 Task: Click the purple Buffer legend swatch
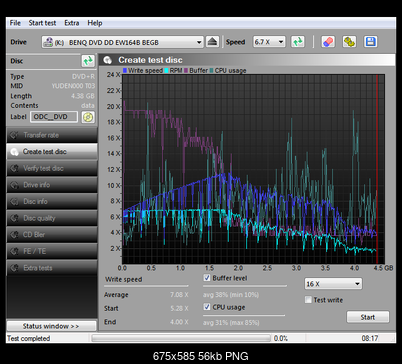[186, 70]
